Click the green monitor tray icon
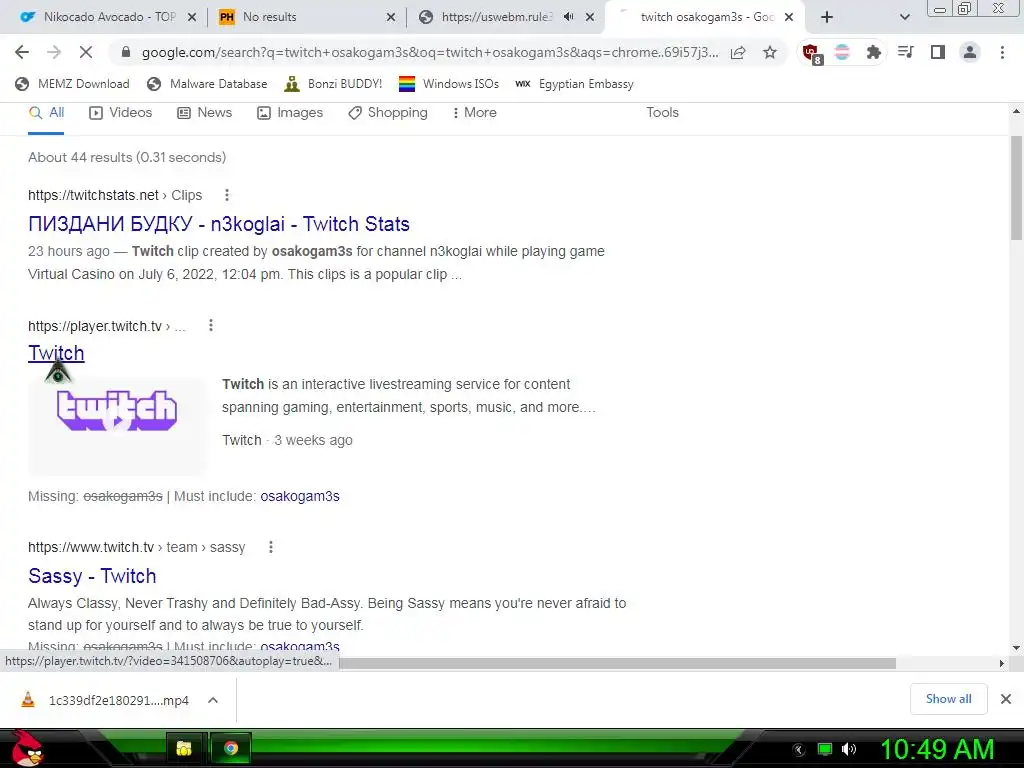 coord(825,749)
